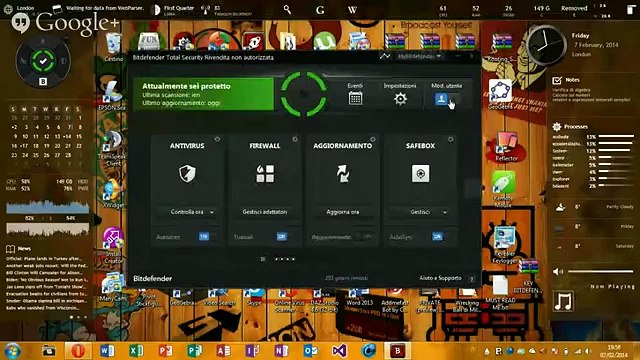Open Bitdefender taskbar button
Image resolution: width=640 pixels, height=360 pixels.
(x=398, y=351)
